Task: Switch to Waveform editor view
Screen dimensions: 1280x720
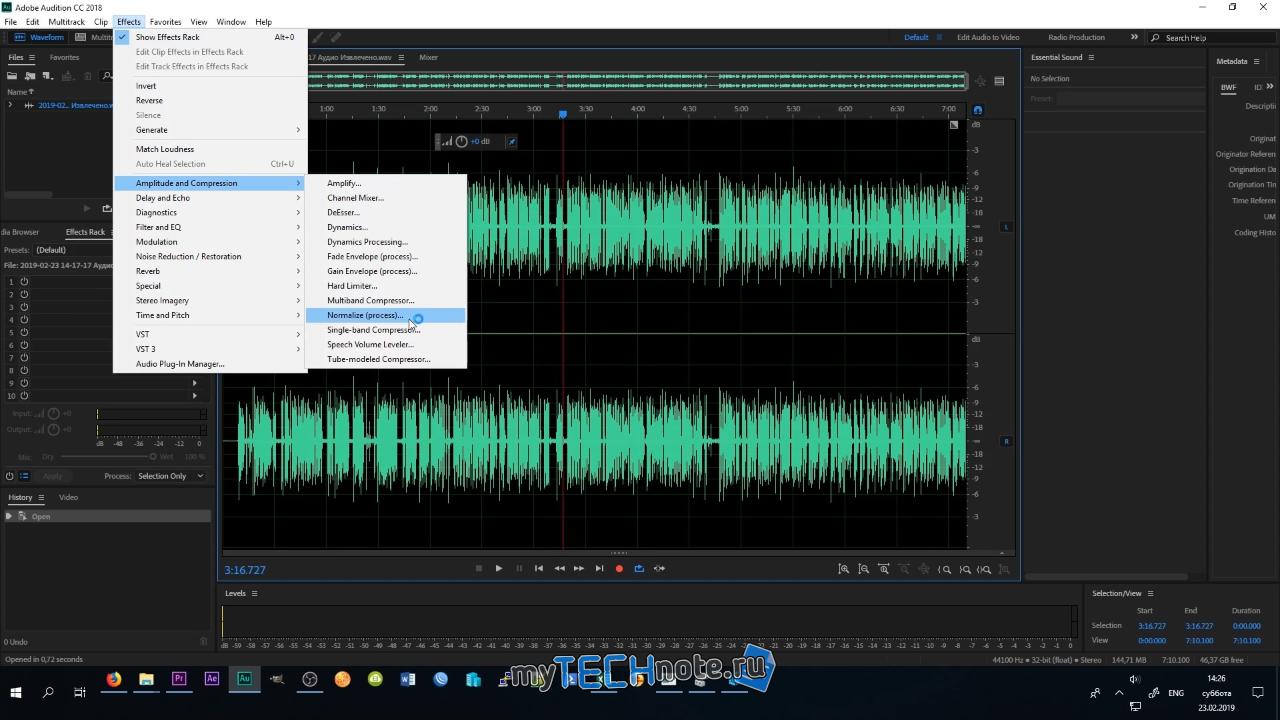Action: [40, 37]
